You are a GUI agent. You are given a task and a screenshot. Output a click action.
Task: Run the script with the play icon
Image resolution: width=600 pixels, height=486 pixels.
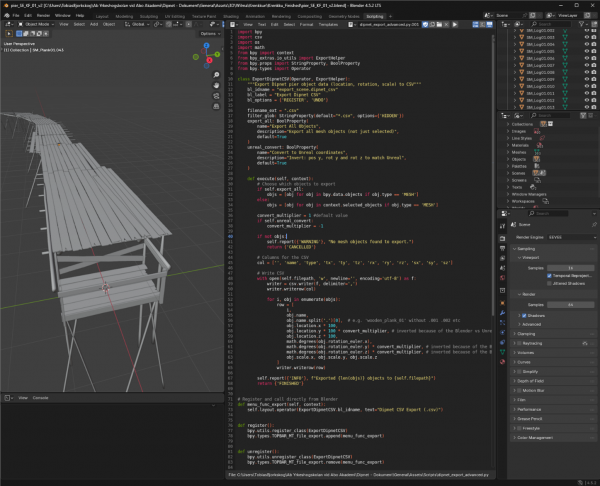tap(455, 24)
